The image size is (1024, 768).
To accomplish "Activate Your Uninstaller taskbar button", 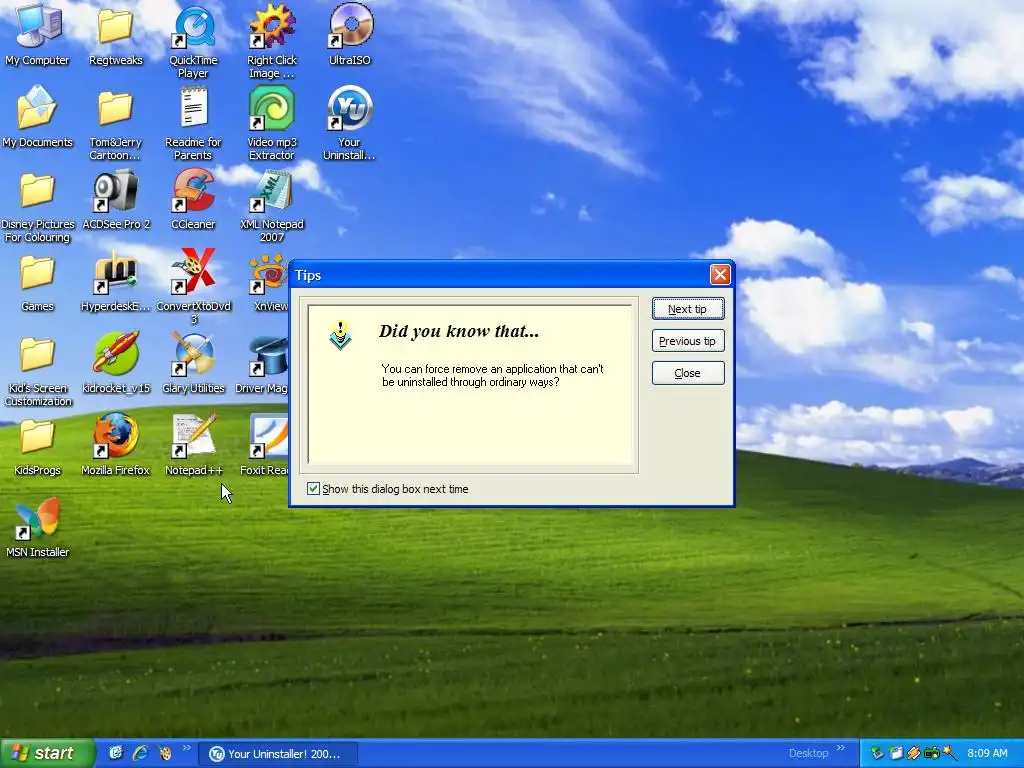I will [278, 754].
